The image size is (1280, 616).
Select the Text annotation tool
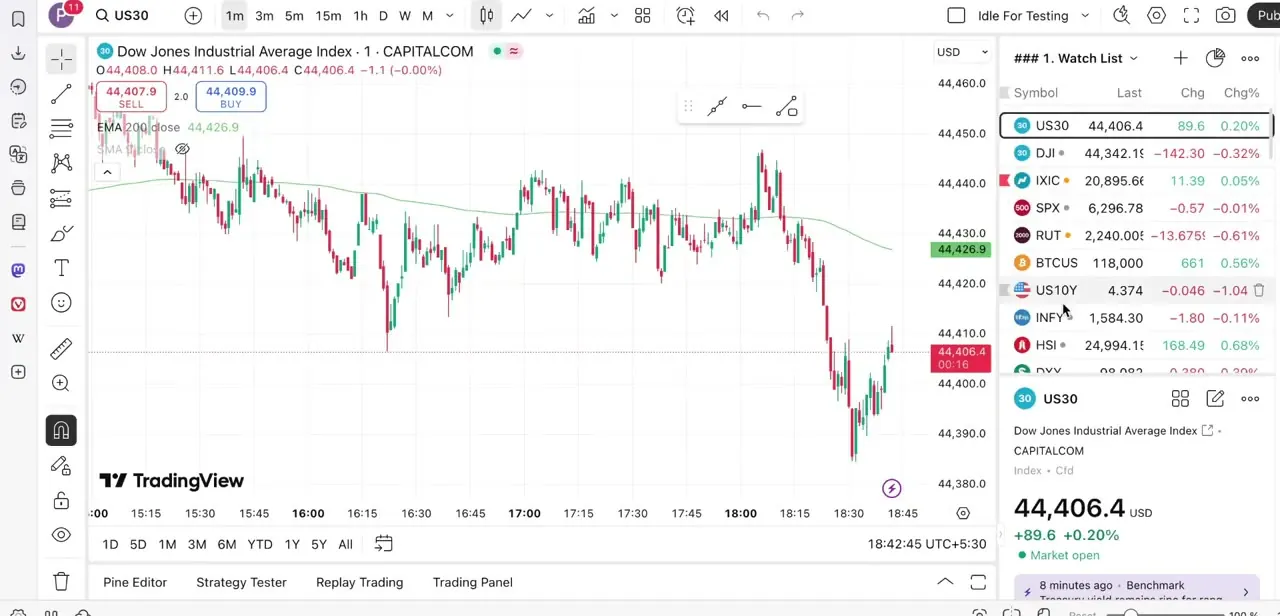61,268
